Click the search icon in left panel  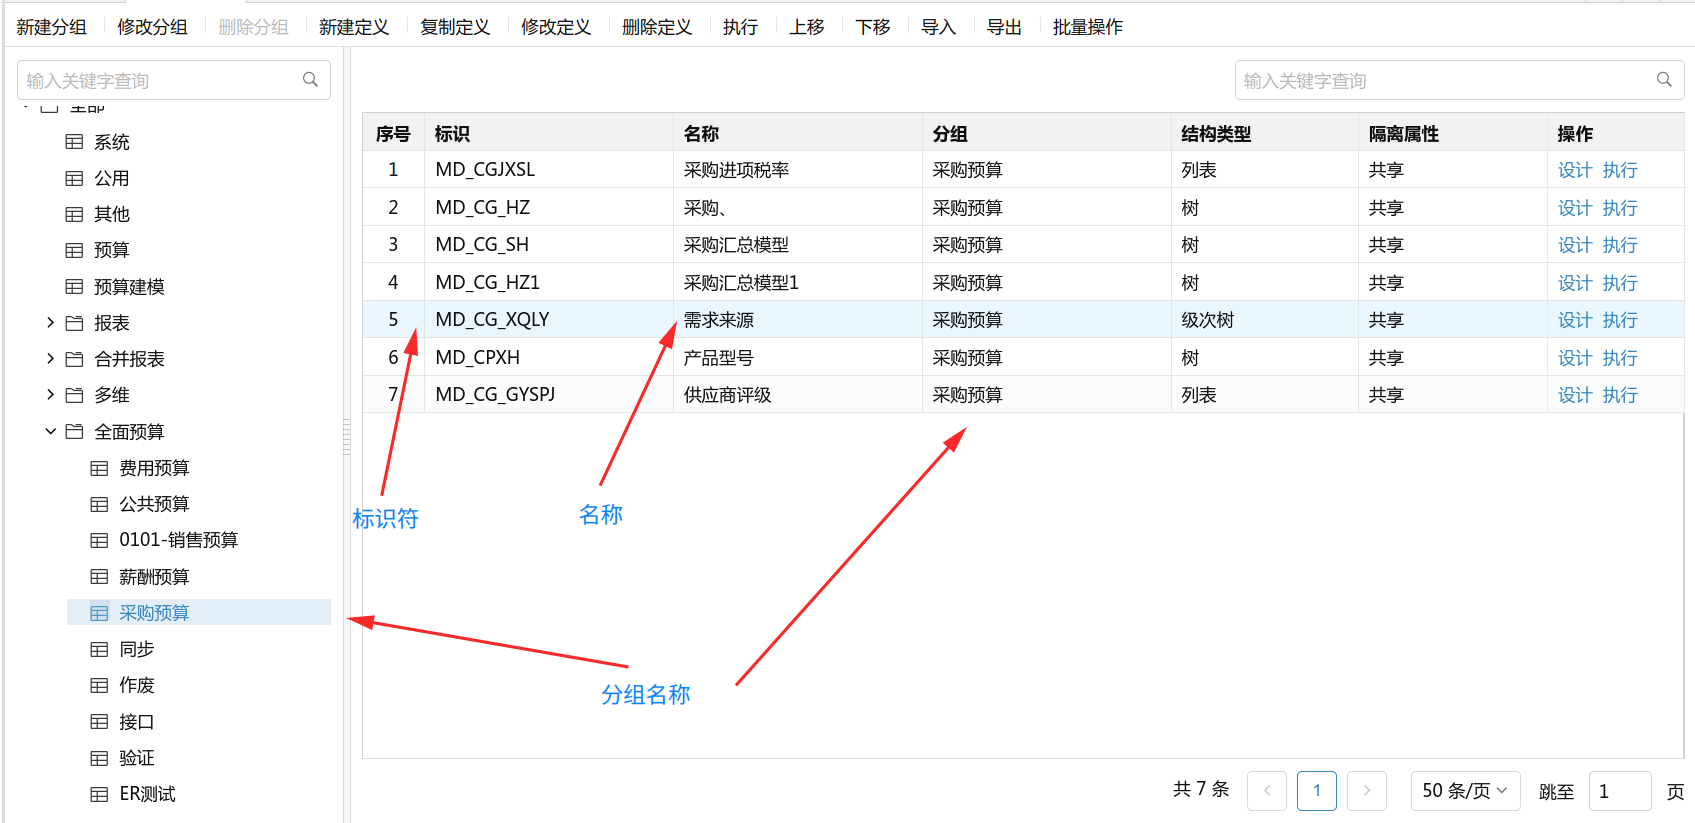click(x=310, y=80)
